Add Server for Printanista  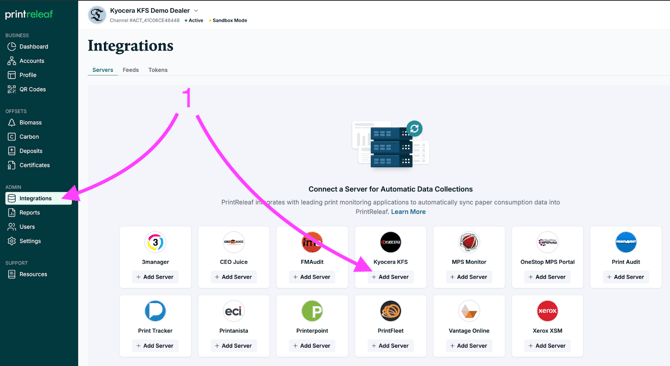[x=234, y=346]
